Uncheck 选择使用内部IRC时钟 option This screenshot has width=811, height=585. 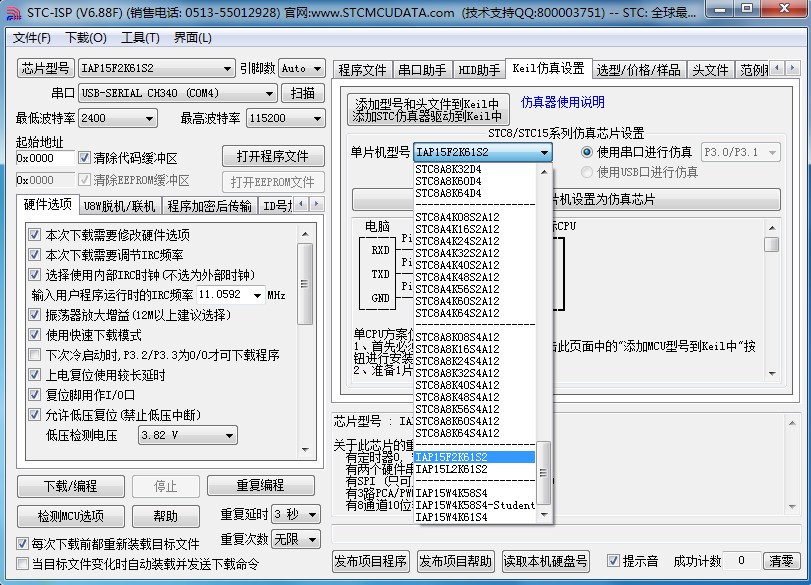(x=35, y=275)
